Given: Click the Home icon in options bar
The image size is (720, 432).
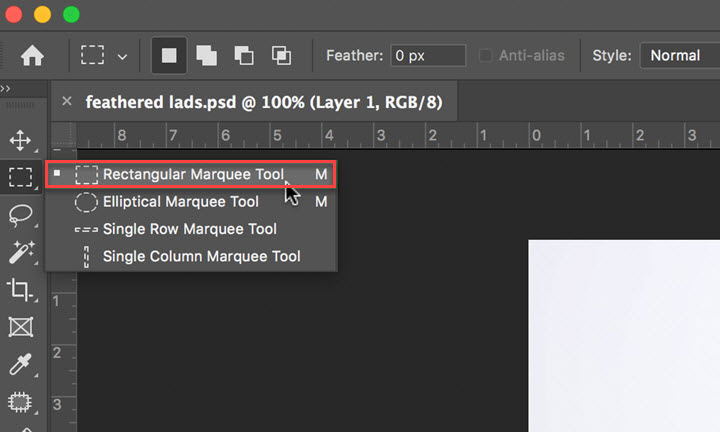Looking at the screenshot, I should [32, 56].
